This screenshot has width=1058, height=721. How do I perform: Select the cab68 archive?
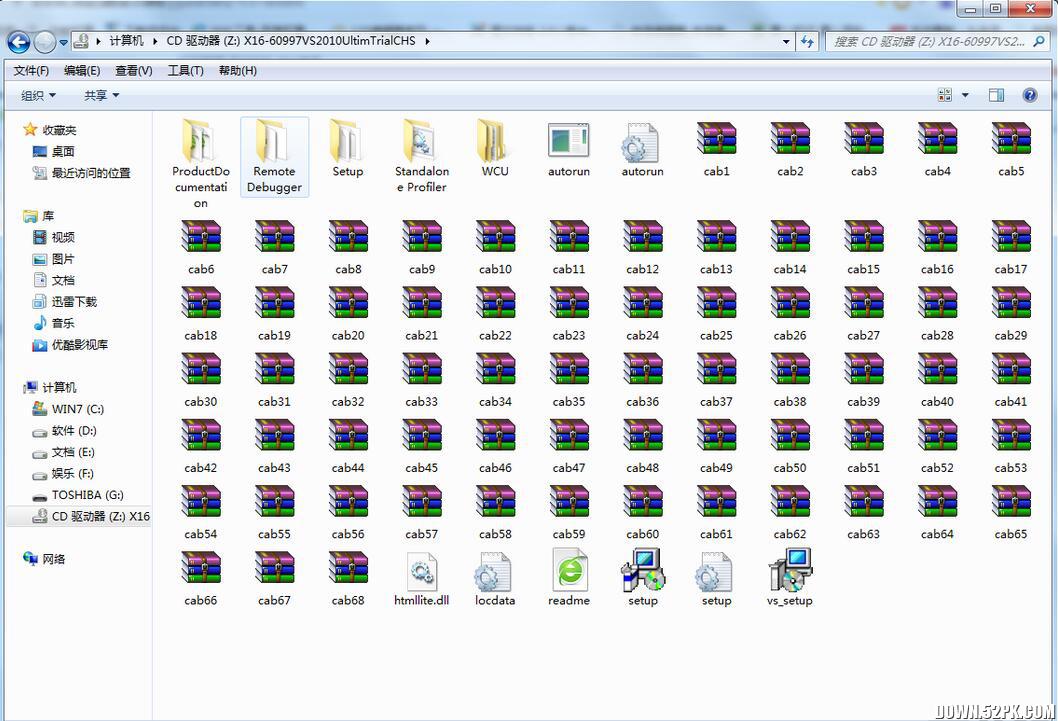pos(347,578)
